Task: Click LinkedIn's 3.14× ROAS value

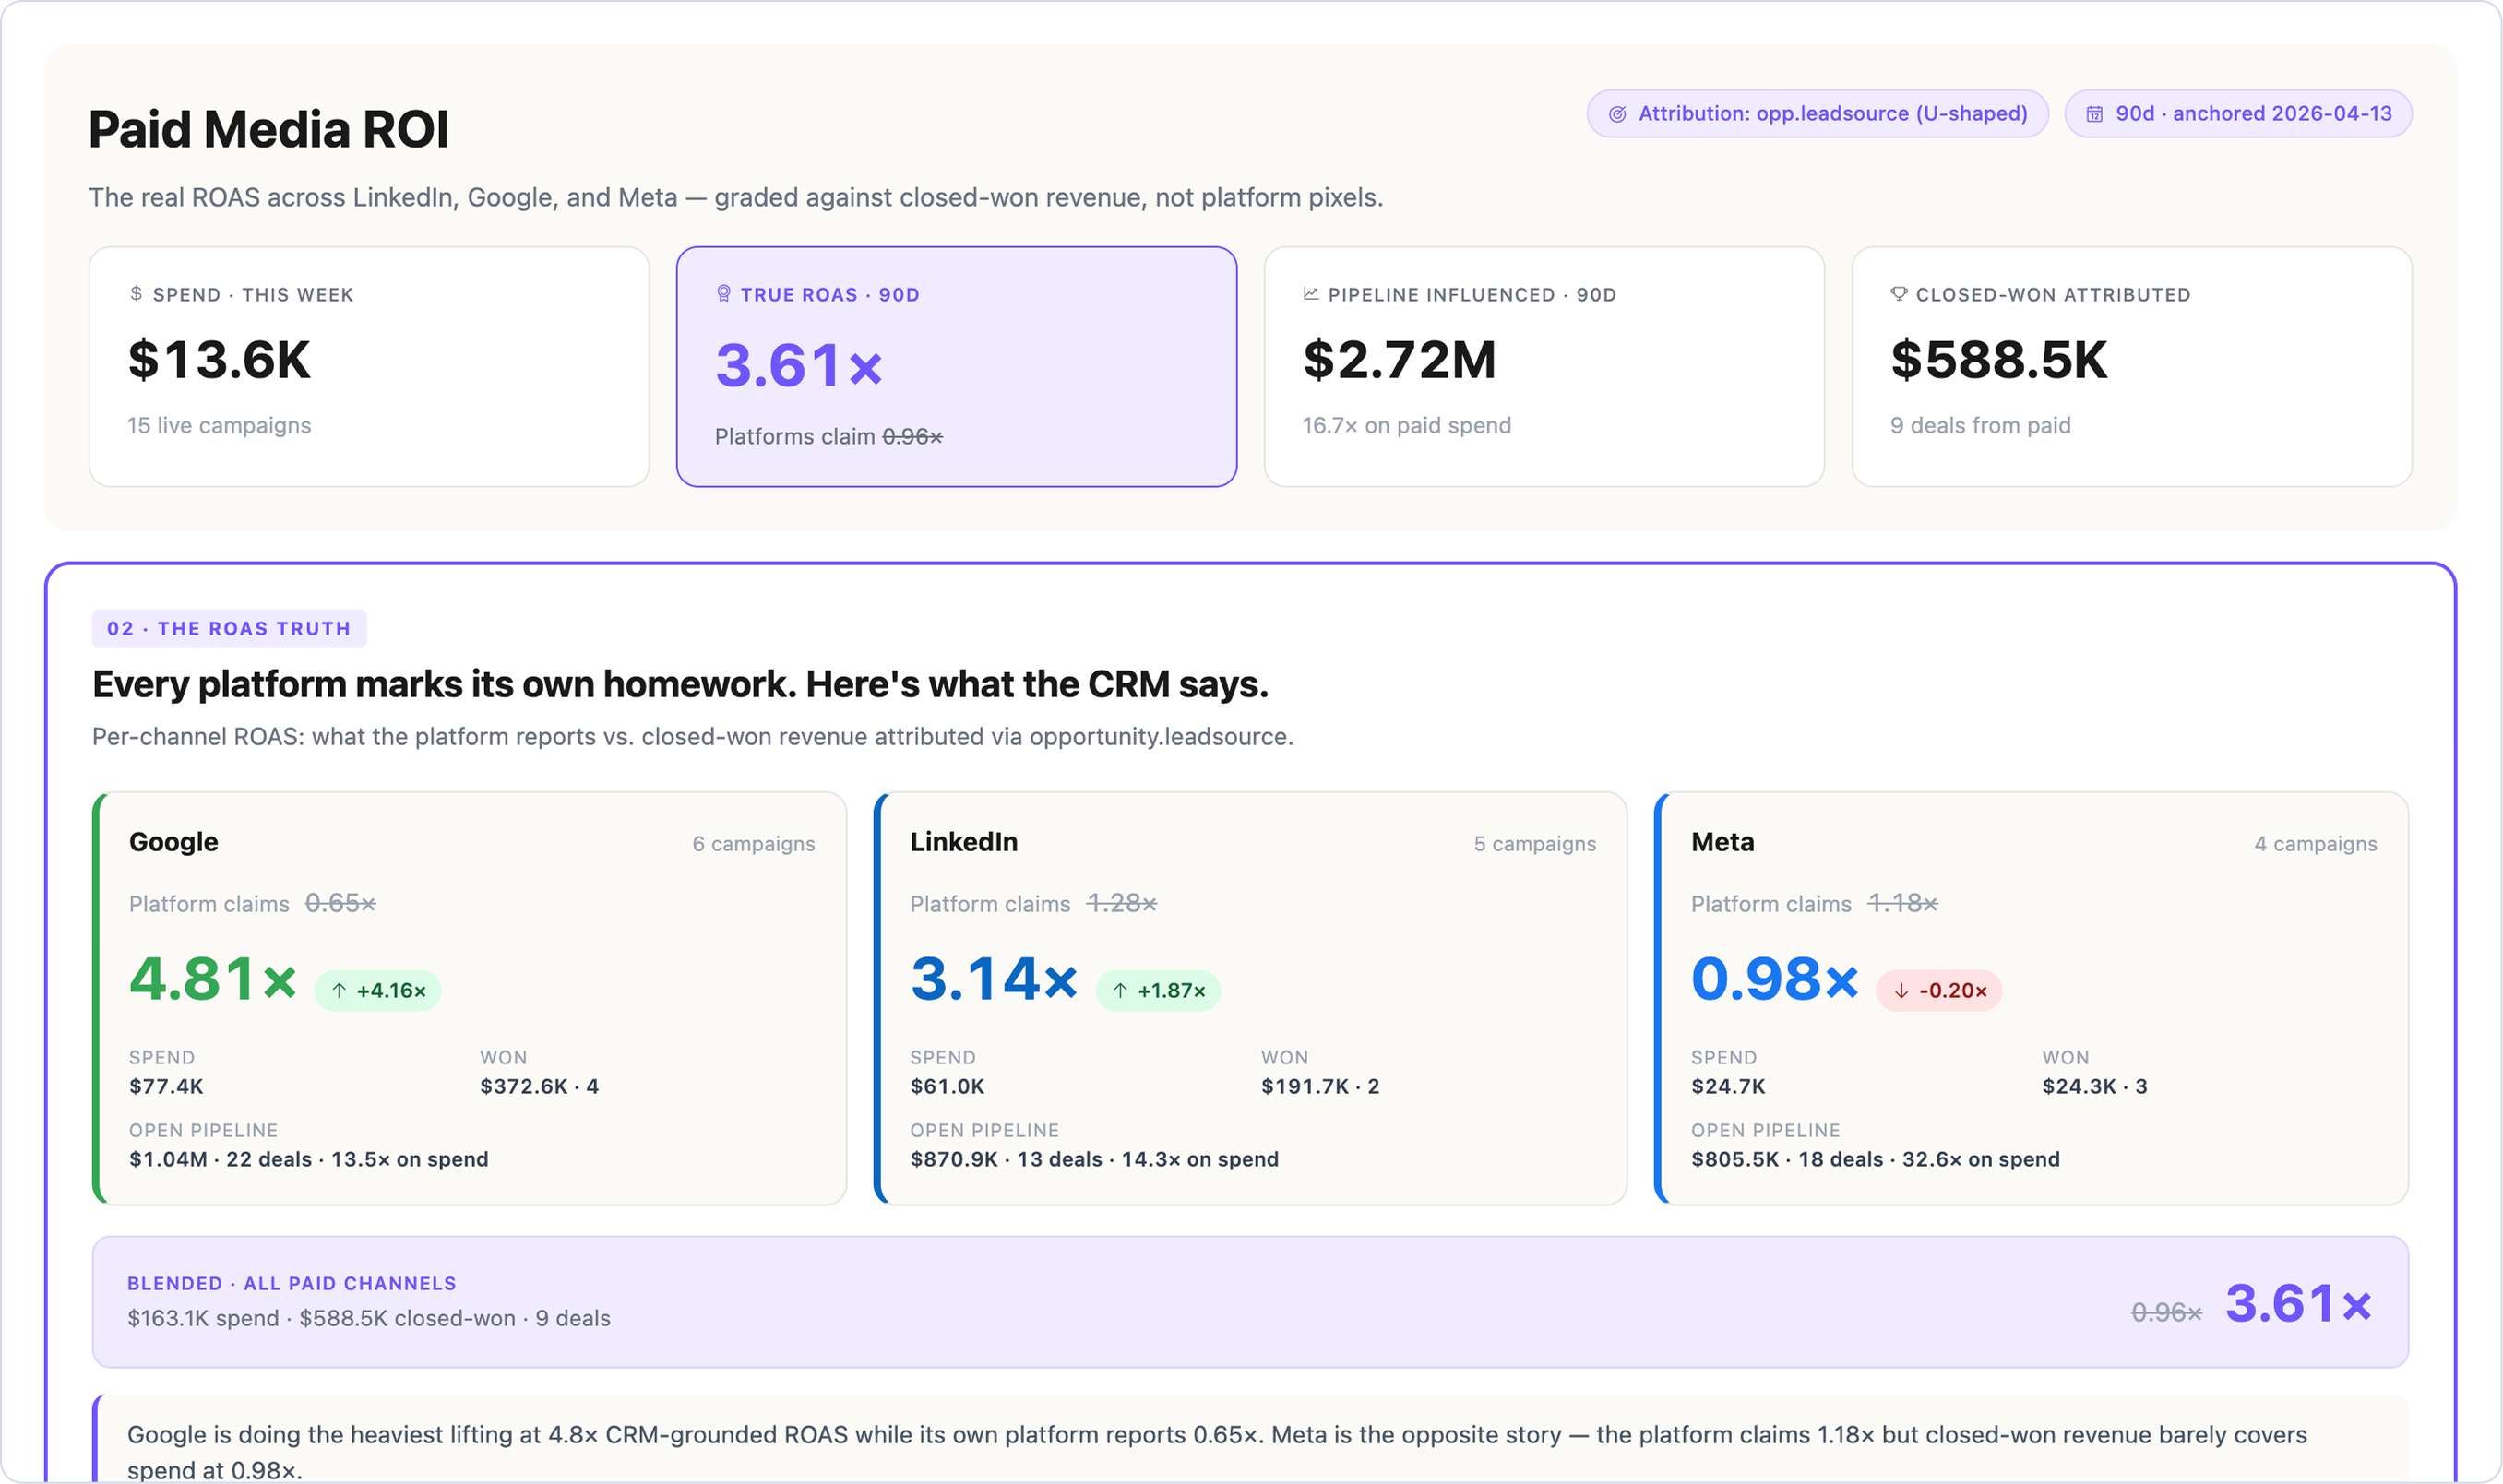Action: pos(995,979)
